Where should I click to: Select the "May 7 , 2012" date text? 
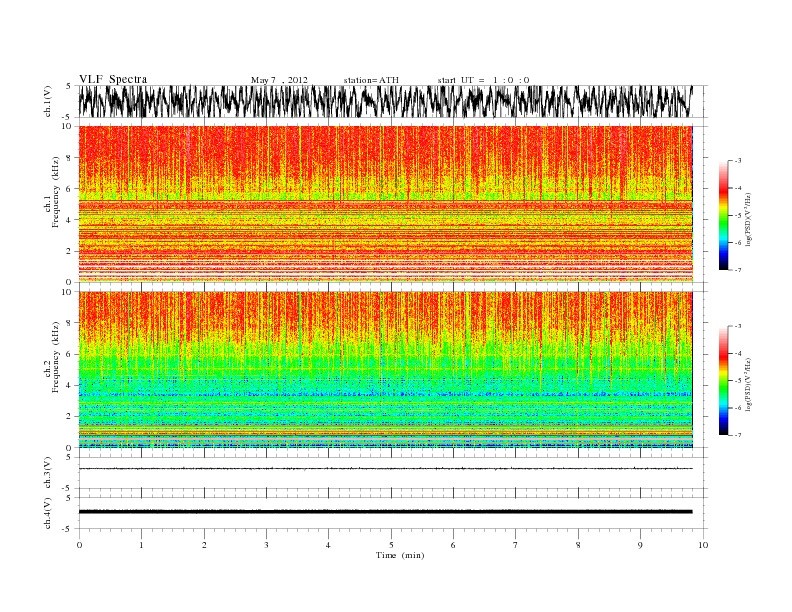(279, 80)
